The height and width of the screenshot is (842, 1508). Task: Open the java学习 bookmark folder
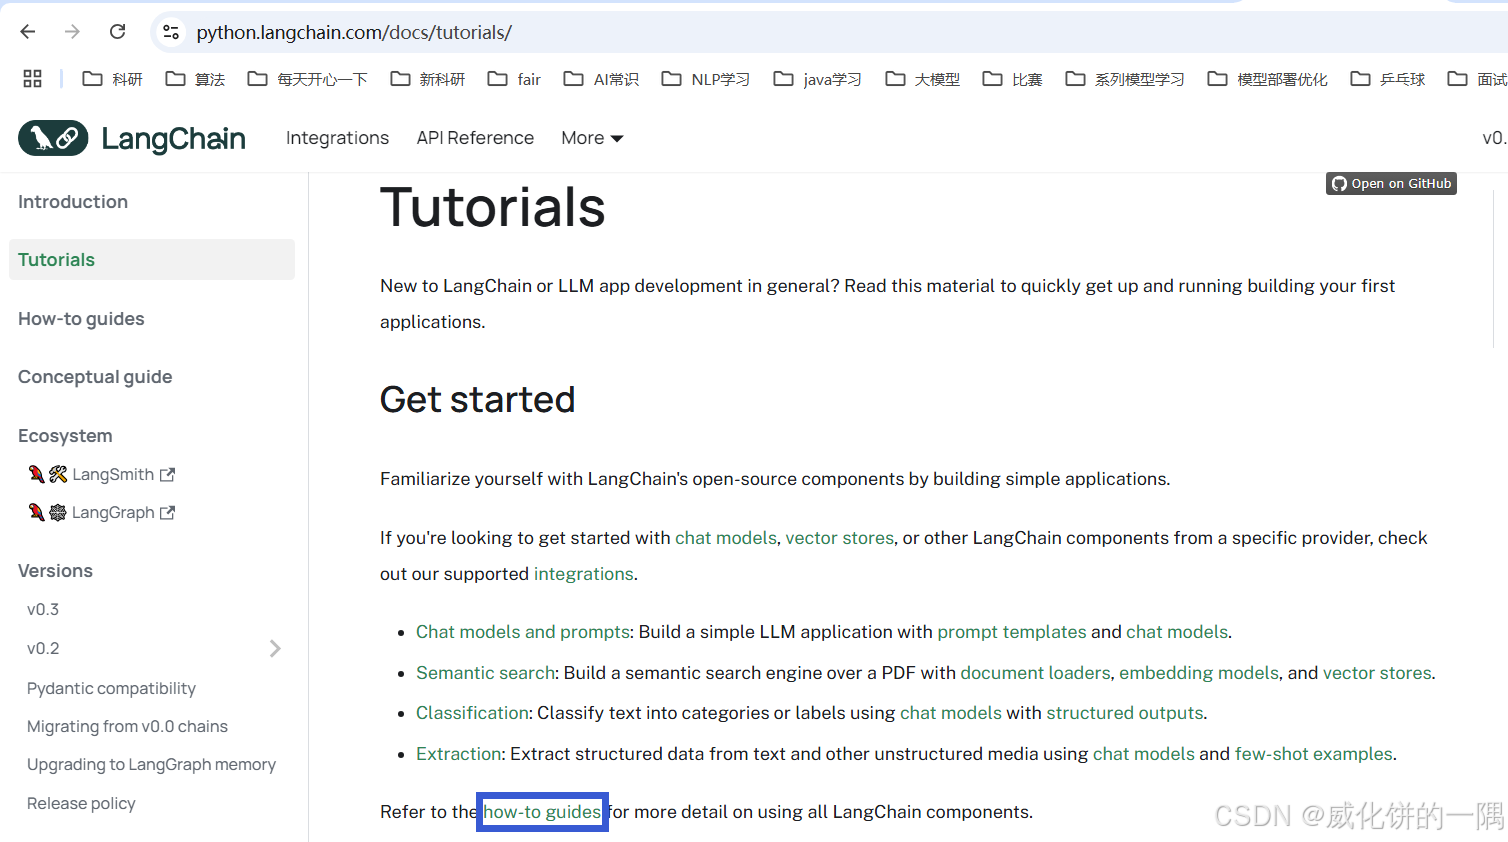click(818, 79)
